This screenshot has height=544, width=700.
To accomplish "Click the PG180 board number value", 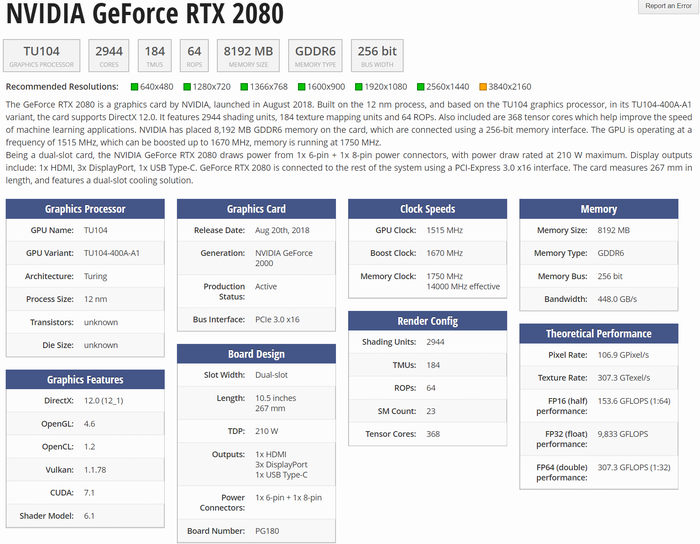I will click(266, 531).
